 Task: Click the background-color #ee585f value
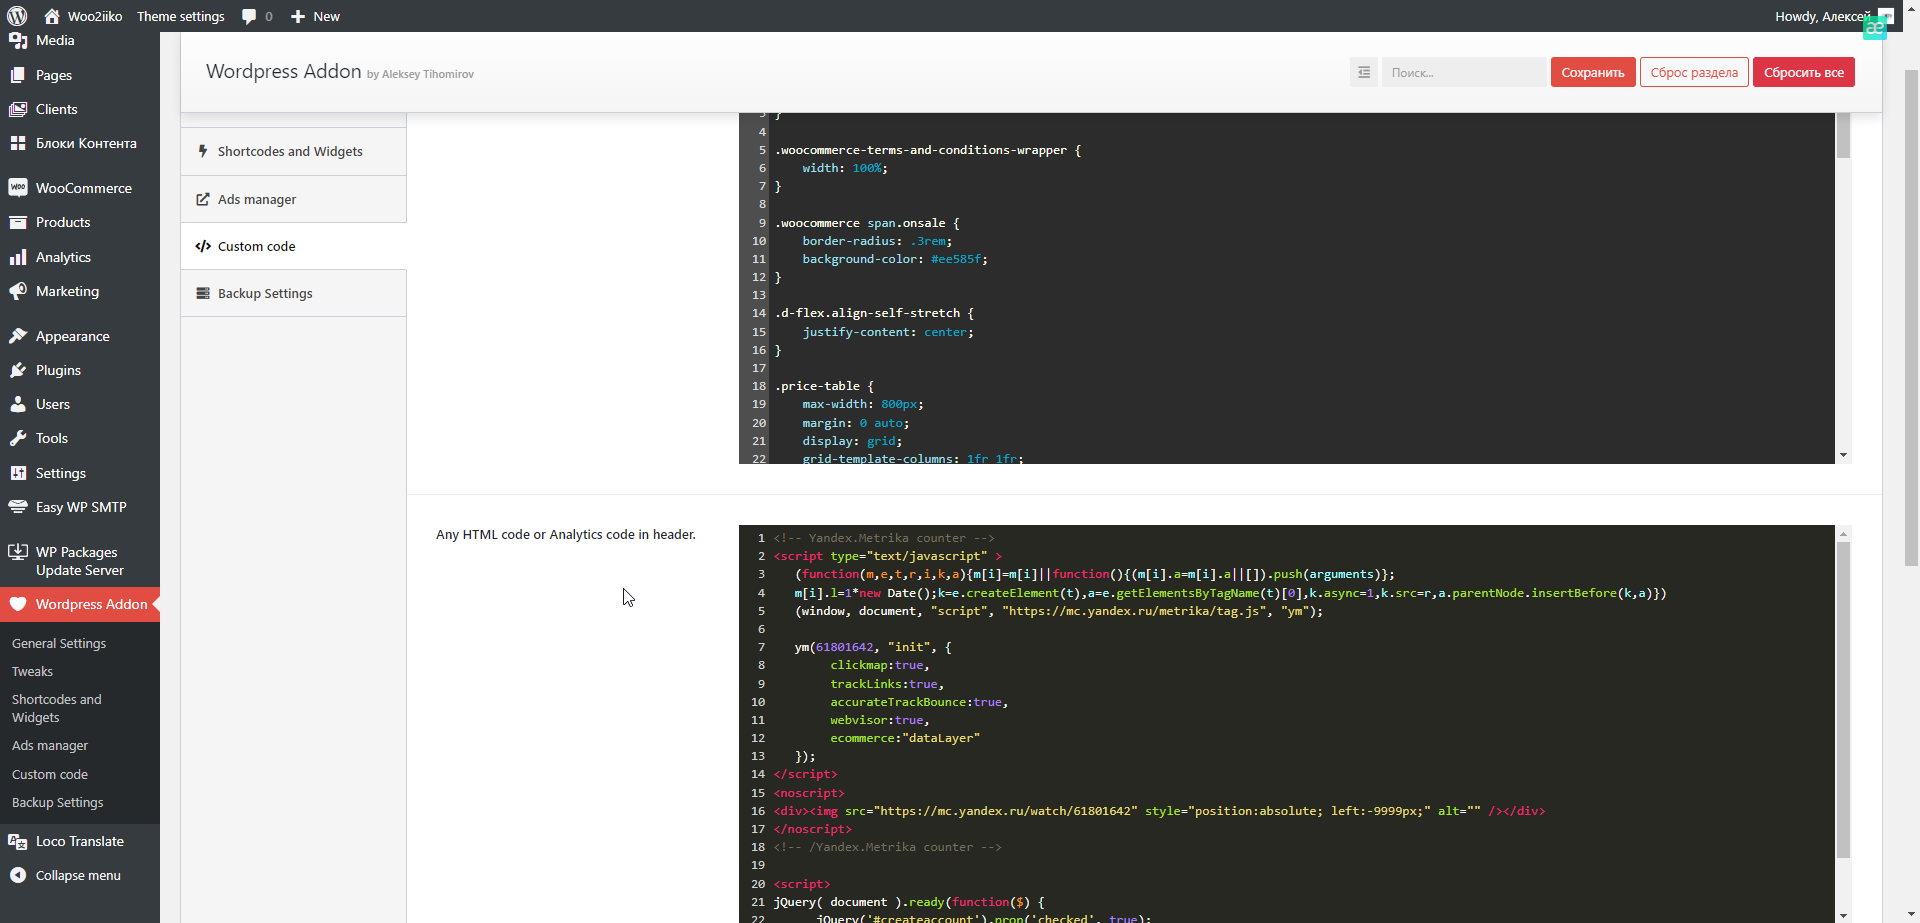coord(956,259)
